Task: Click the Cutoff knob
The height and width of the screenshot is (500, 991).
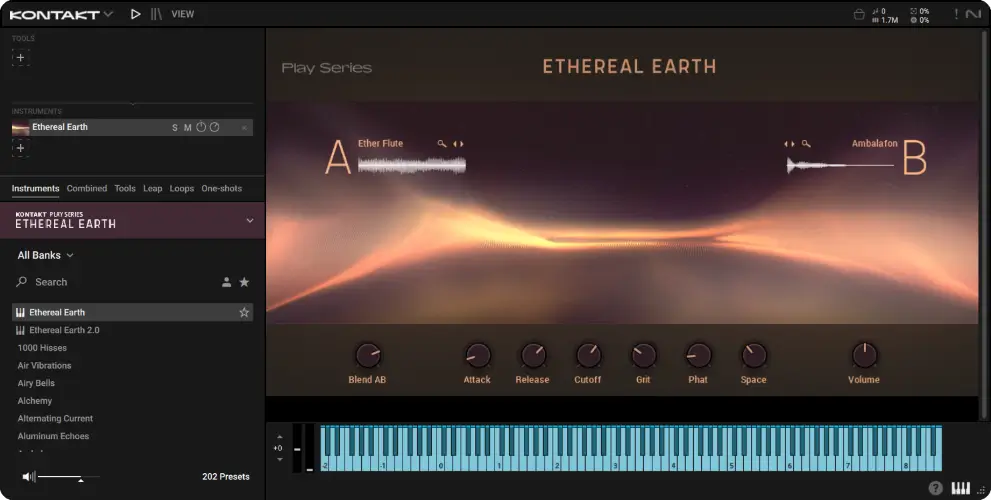Action: click(588, 356)
